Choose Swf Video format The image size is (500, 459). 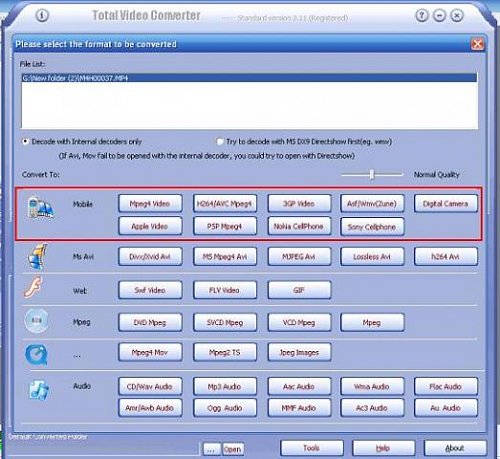150,290
